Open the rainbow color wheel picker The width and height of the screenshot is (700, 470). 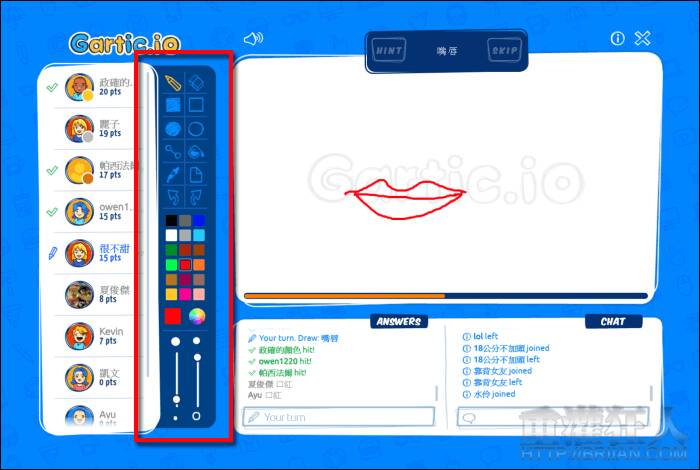(197, 316)
